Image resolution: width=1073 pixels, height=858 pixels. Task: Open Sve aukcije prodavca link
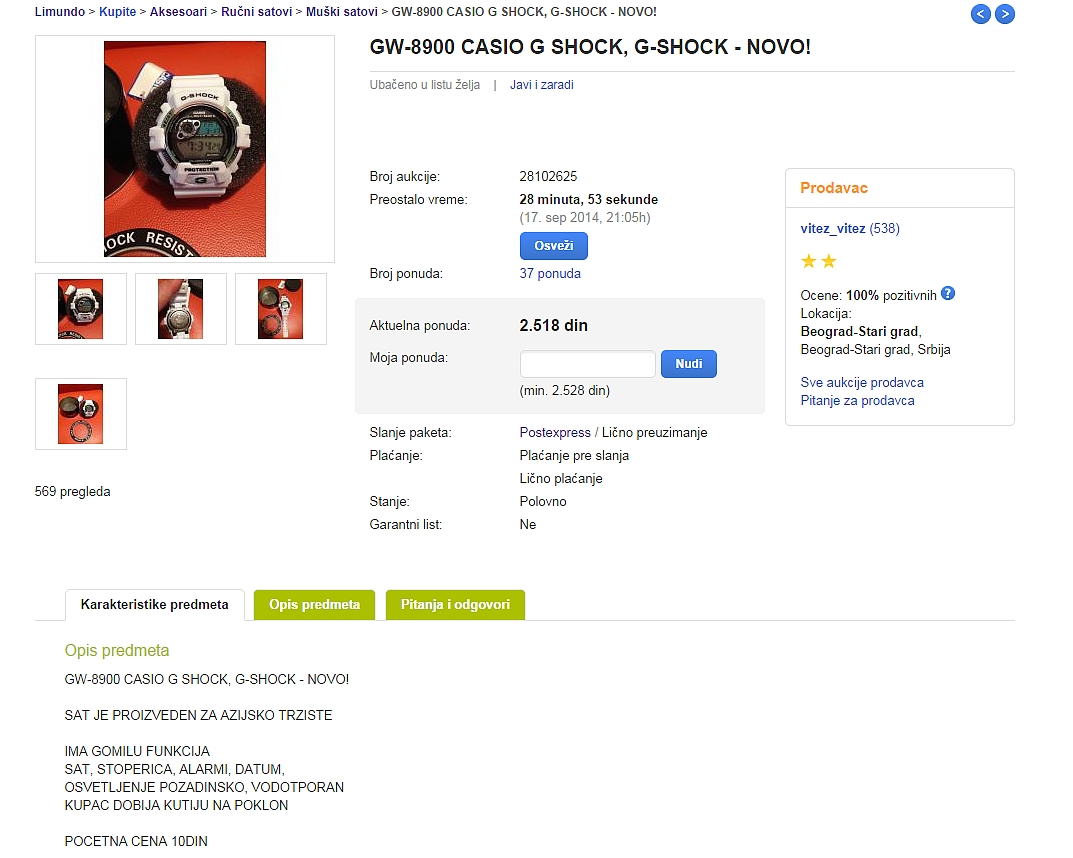click(x=862, y=382)
